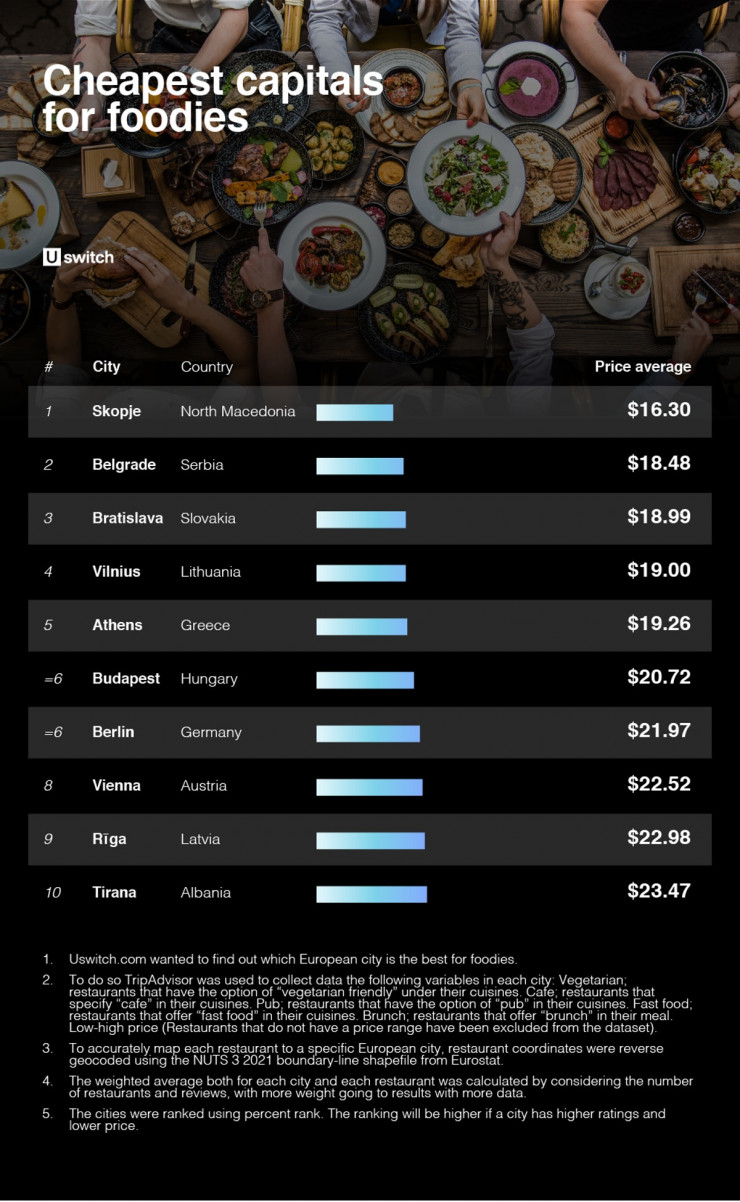Screen dimensions: 740x1202
Task: Click the Vienna city name
Action: (x=116, y=786)
